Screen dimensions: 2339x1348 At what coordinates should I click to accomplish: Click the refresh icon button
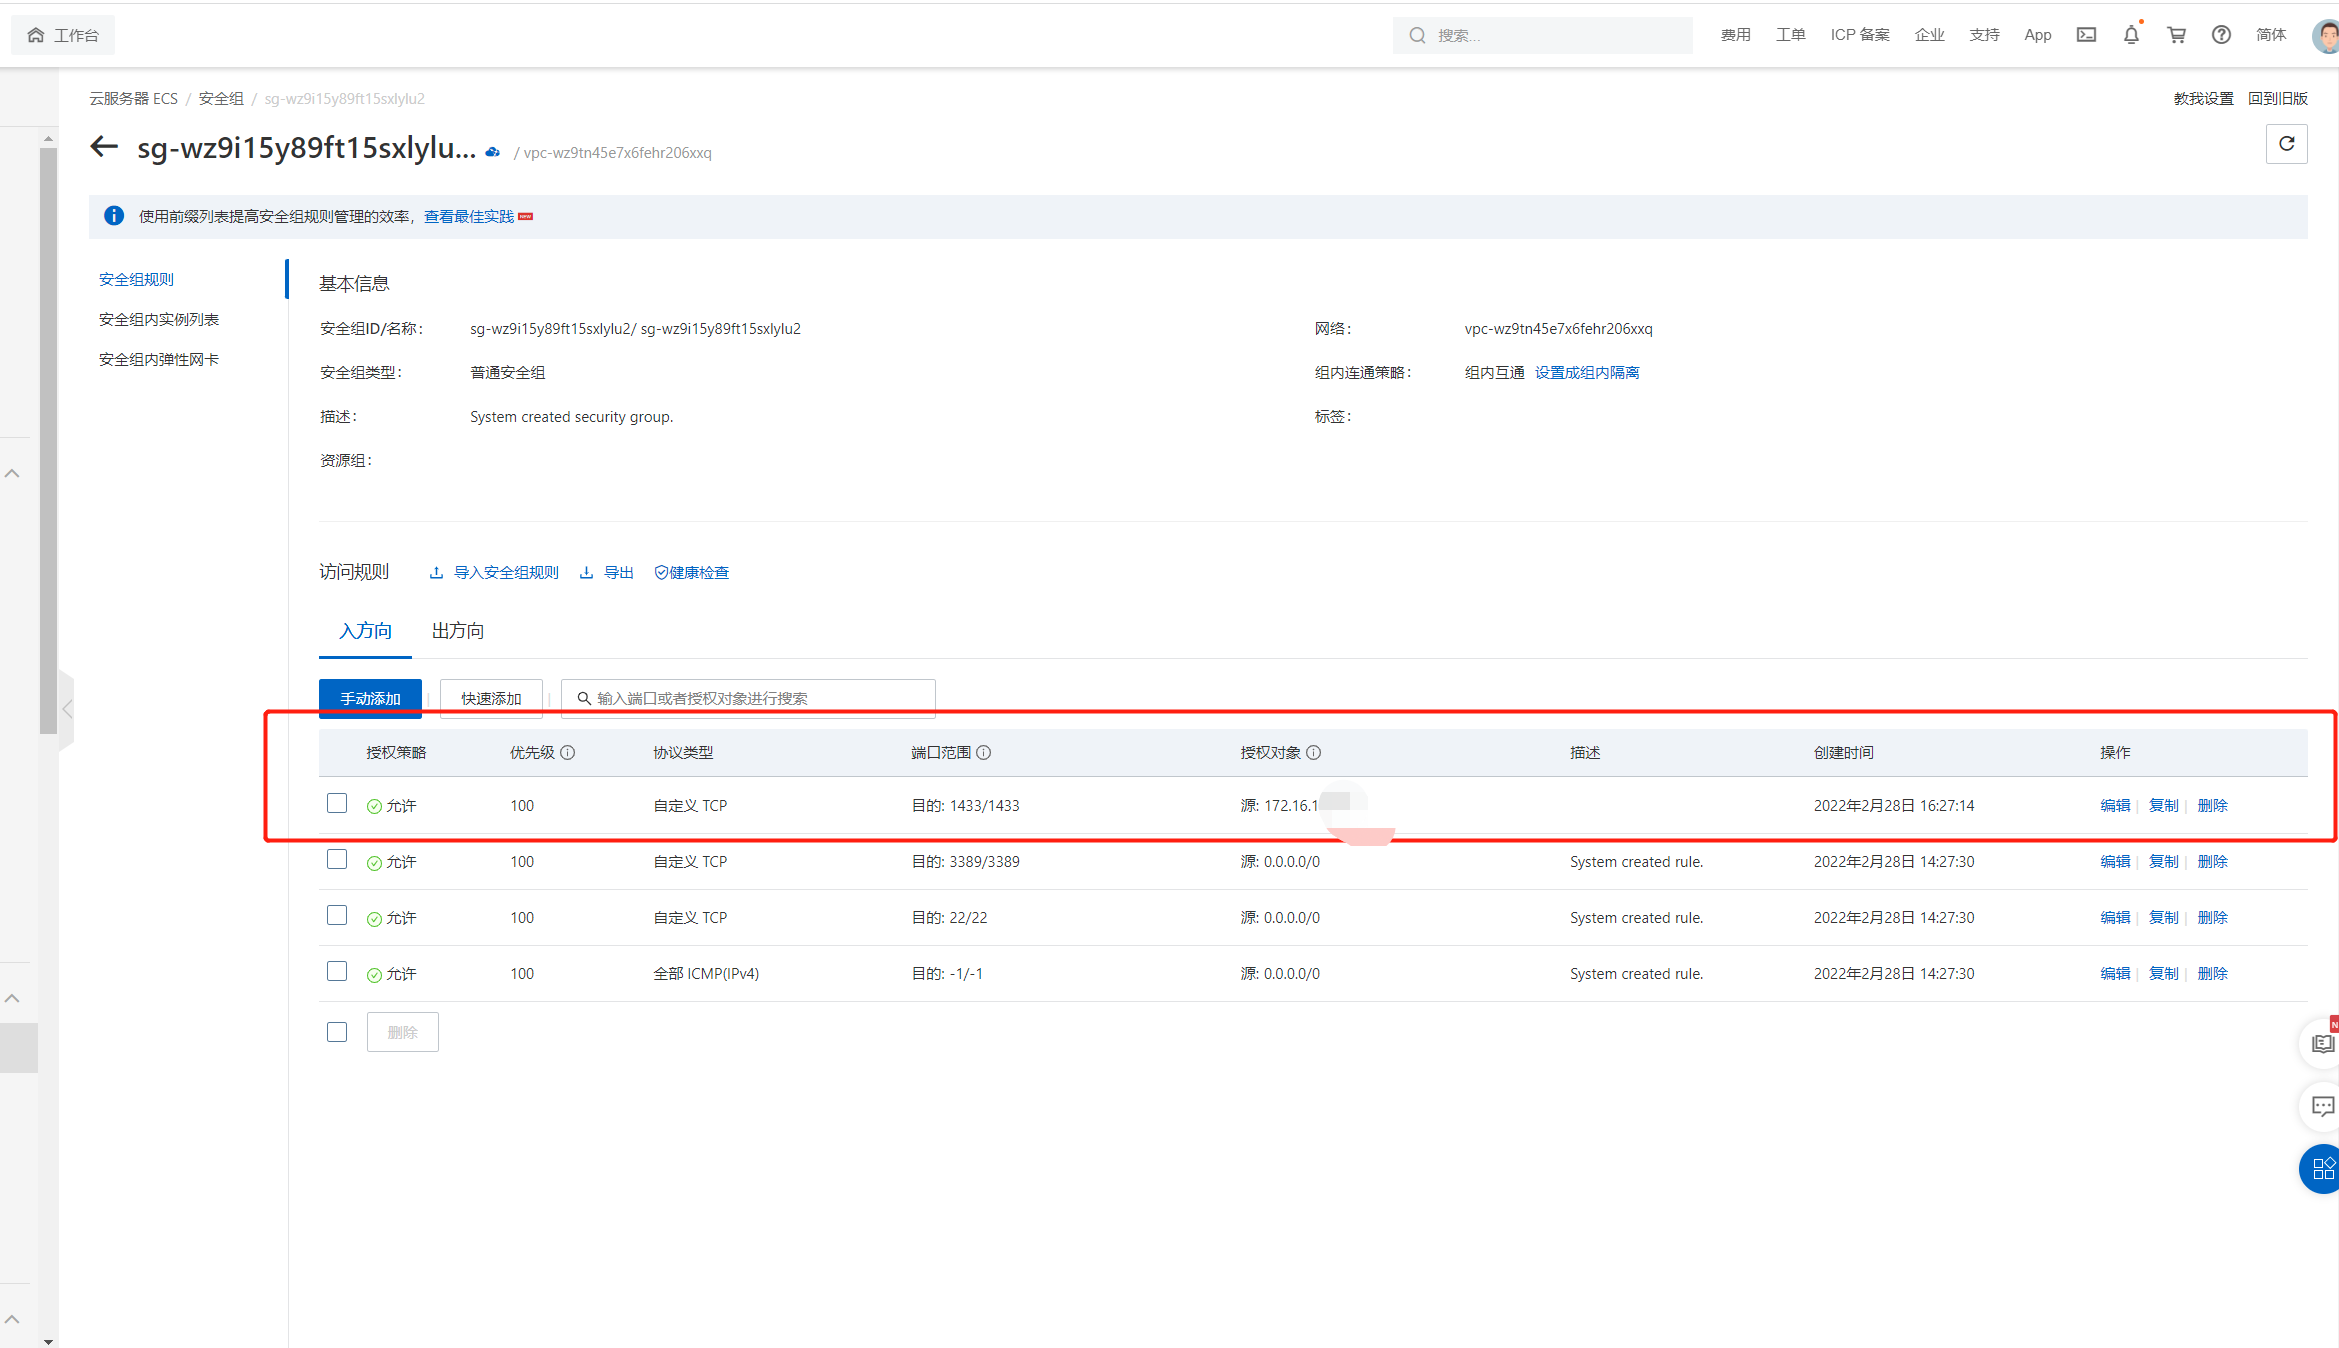tap(2286, 144)
